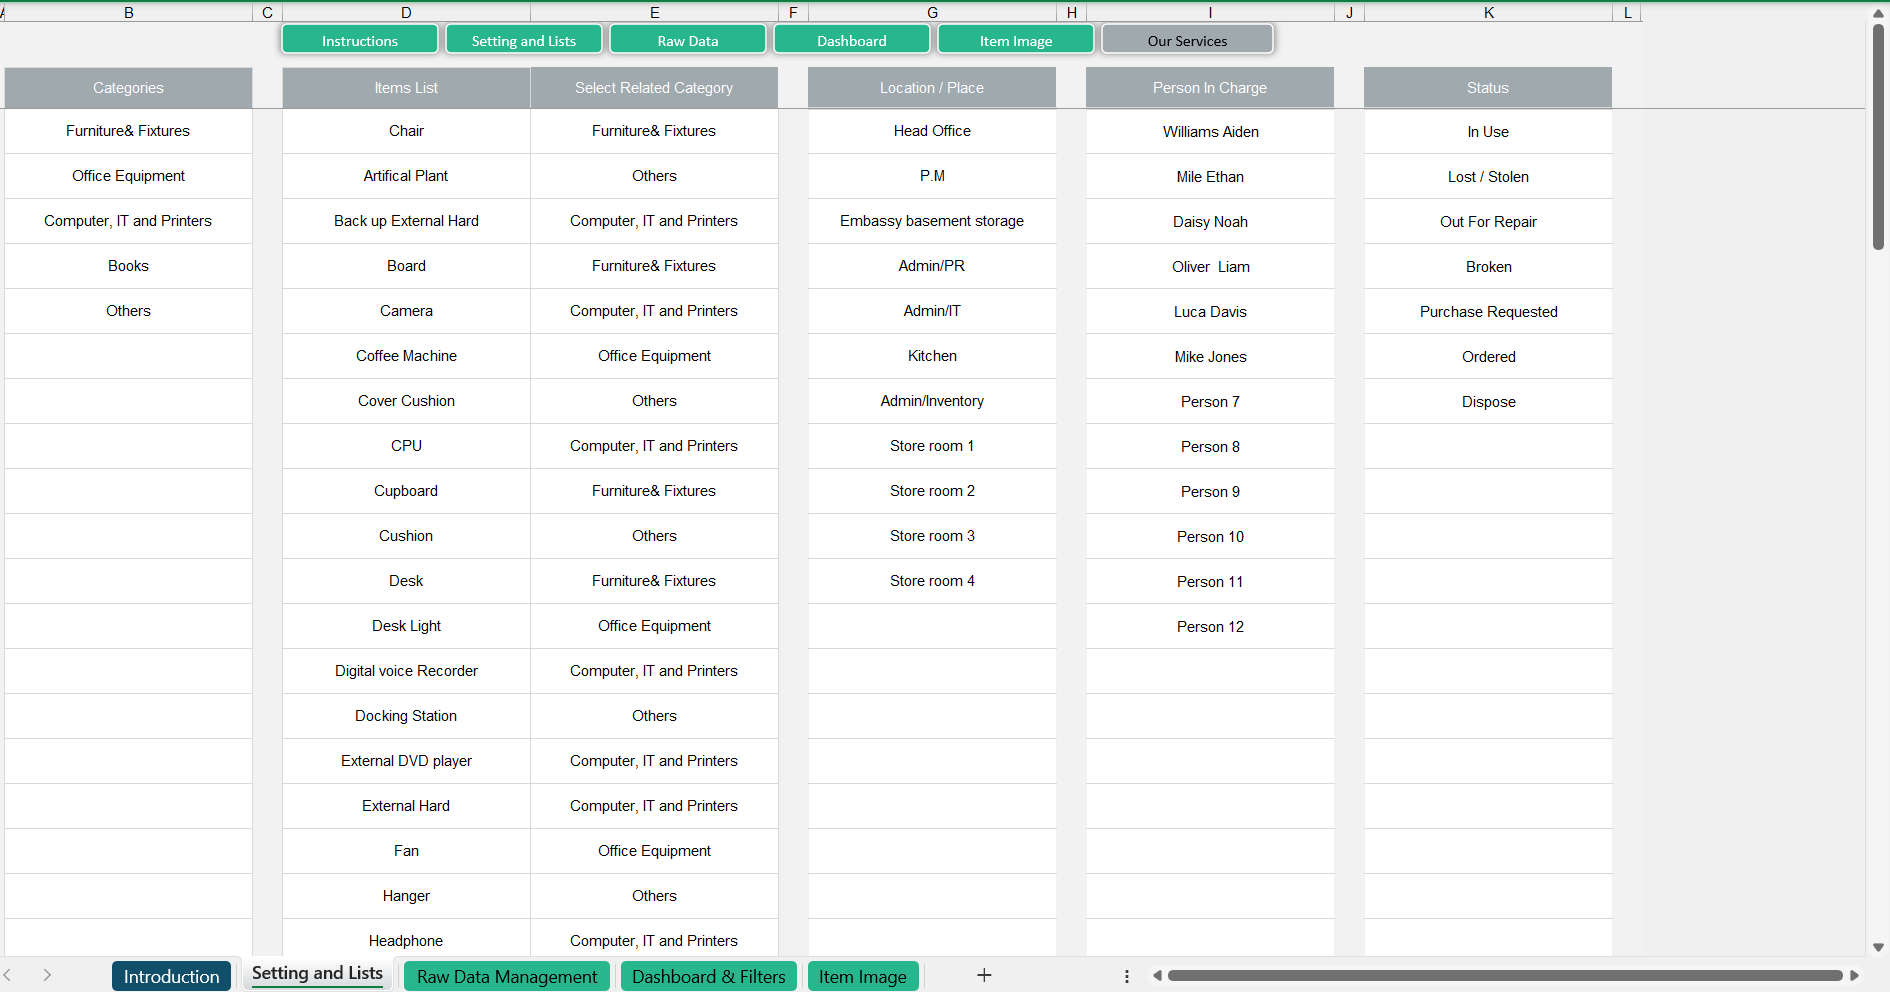Open Dashboard & Filters sheet tab

(x=708, y=976)
